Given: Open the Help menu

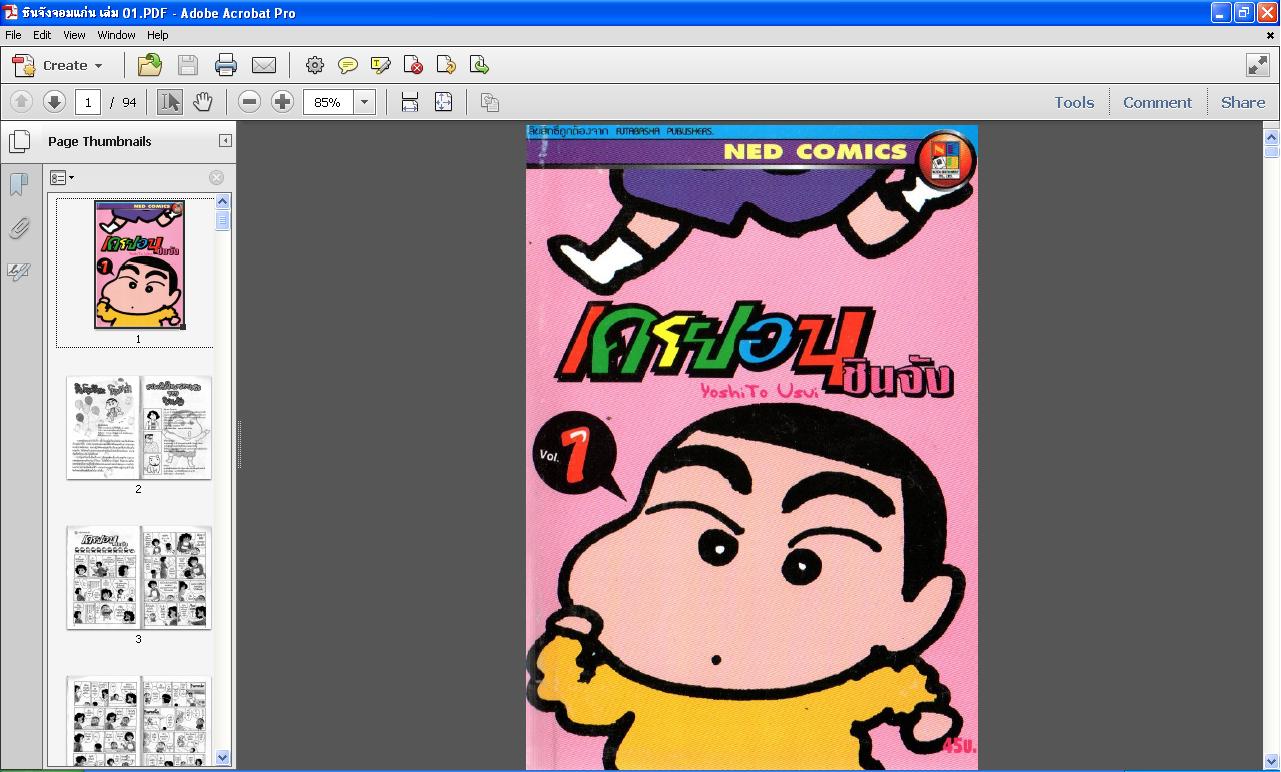Looking at the screenshot, I should point(157,34).
